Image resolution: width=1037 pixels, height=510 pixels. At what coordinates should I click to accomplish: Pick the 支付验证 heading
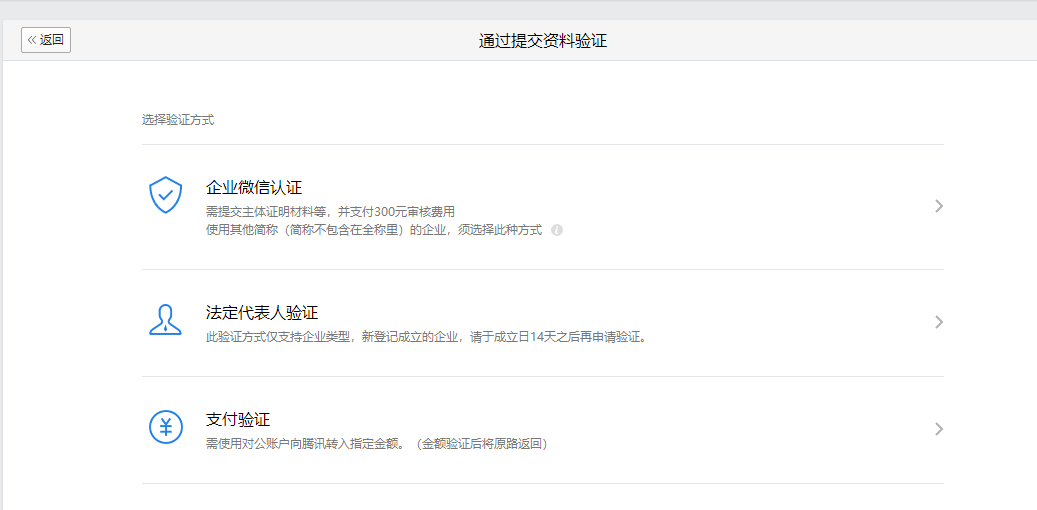(x=238, y=420)
